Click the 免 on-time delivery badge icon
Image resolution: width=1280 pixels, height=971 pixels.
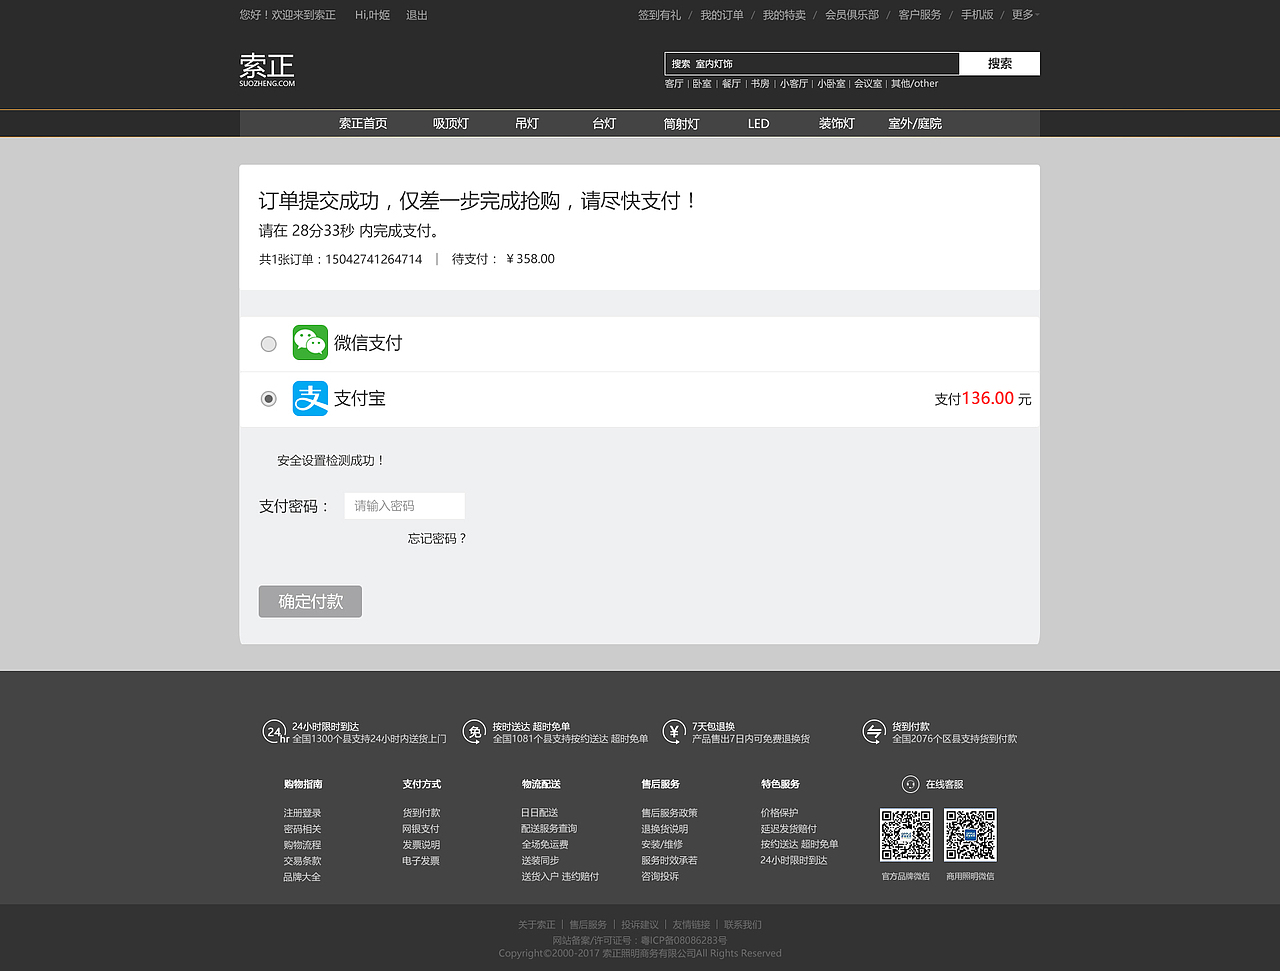pyautogui.click(x=472, y=732)
